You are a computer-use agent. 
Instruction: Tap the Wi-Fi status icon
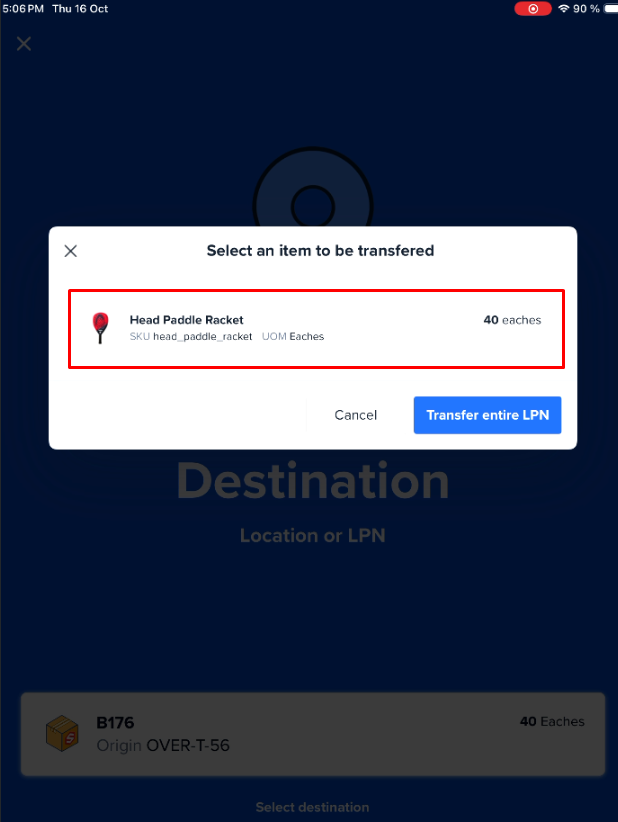tap(564, 8)
